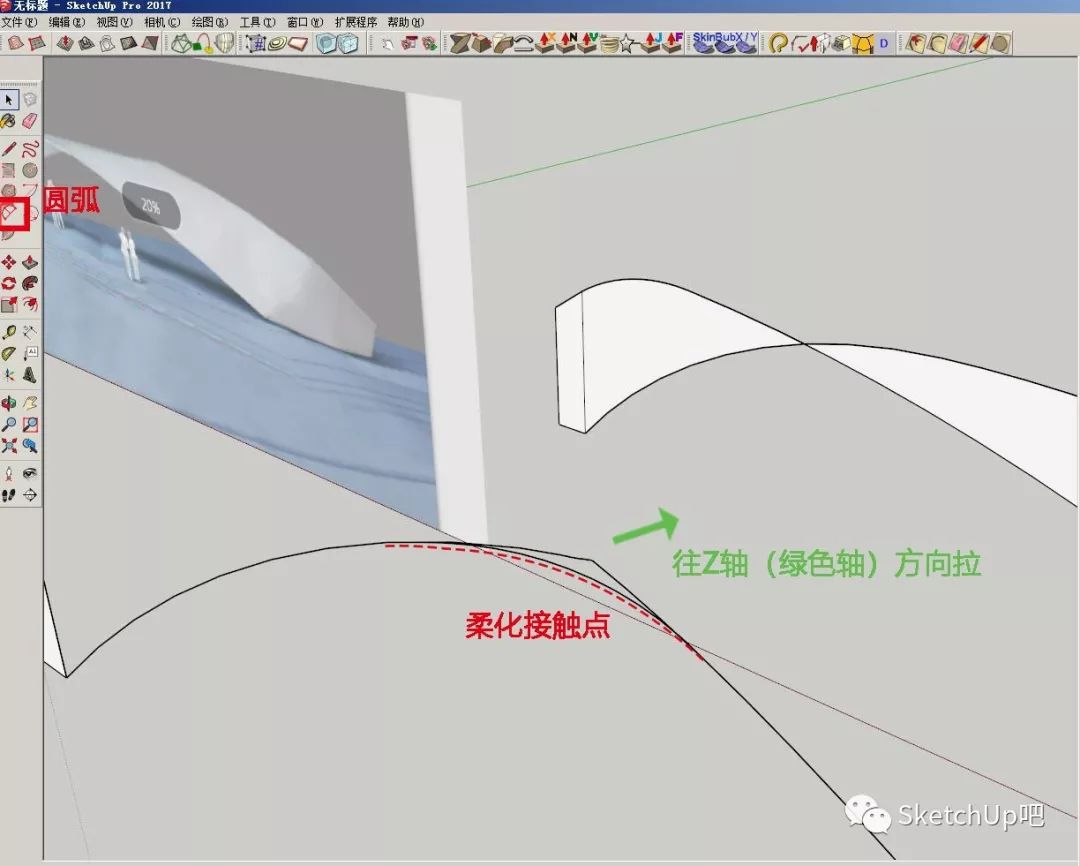The width and height of the screenshot is (1080, 866).
Task: Select the Axes tool
Action: tap(9, 375)
